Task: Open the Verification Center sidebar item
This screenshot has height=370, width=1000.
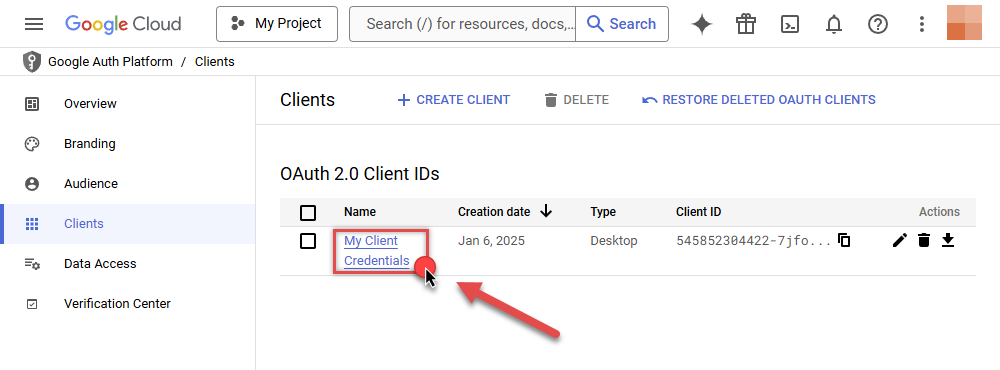Action: point(128,304)
